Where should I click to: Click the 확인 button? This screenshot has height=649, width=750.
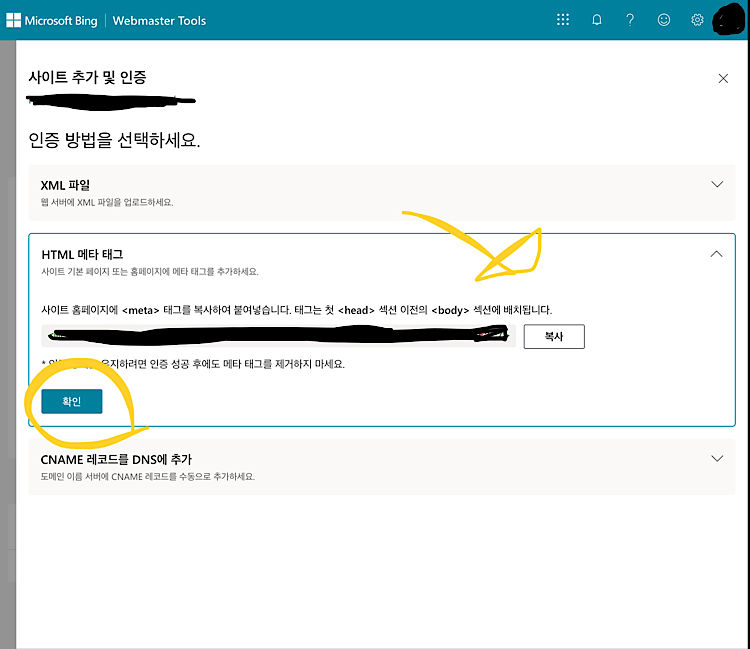click(x=72, y=401)
